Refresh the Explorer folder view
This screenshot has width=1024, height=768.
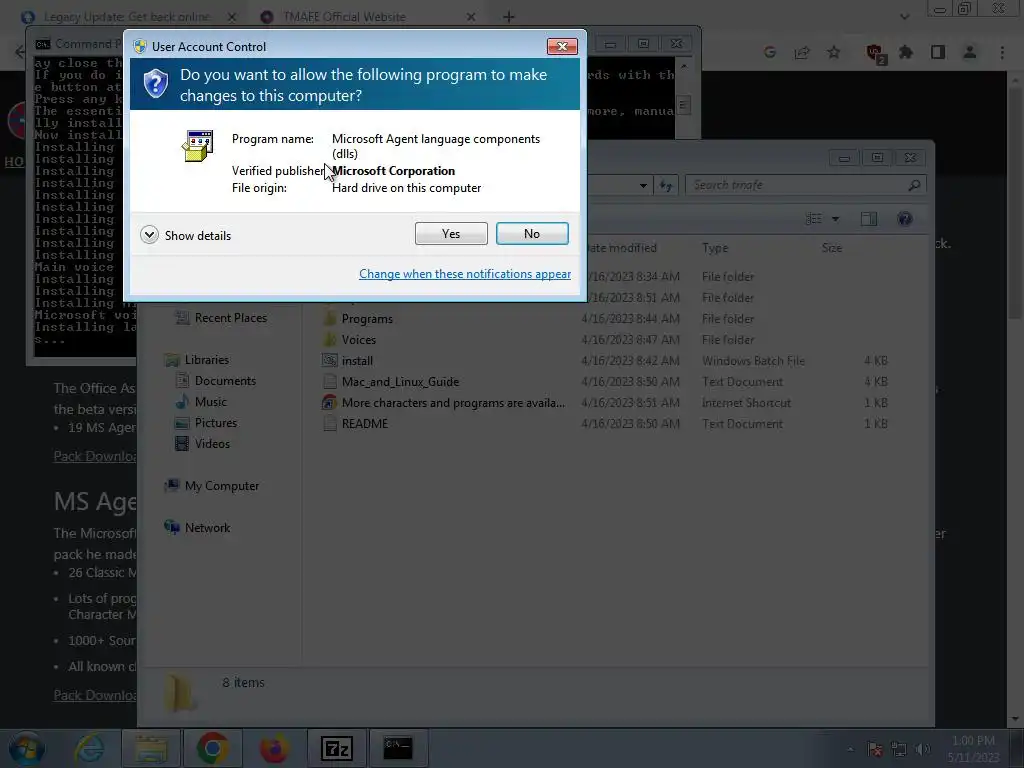point(665,185)
